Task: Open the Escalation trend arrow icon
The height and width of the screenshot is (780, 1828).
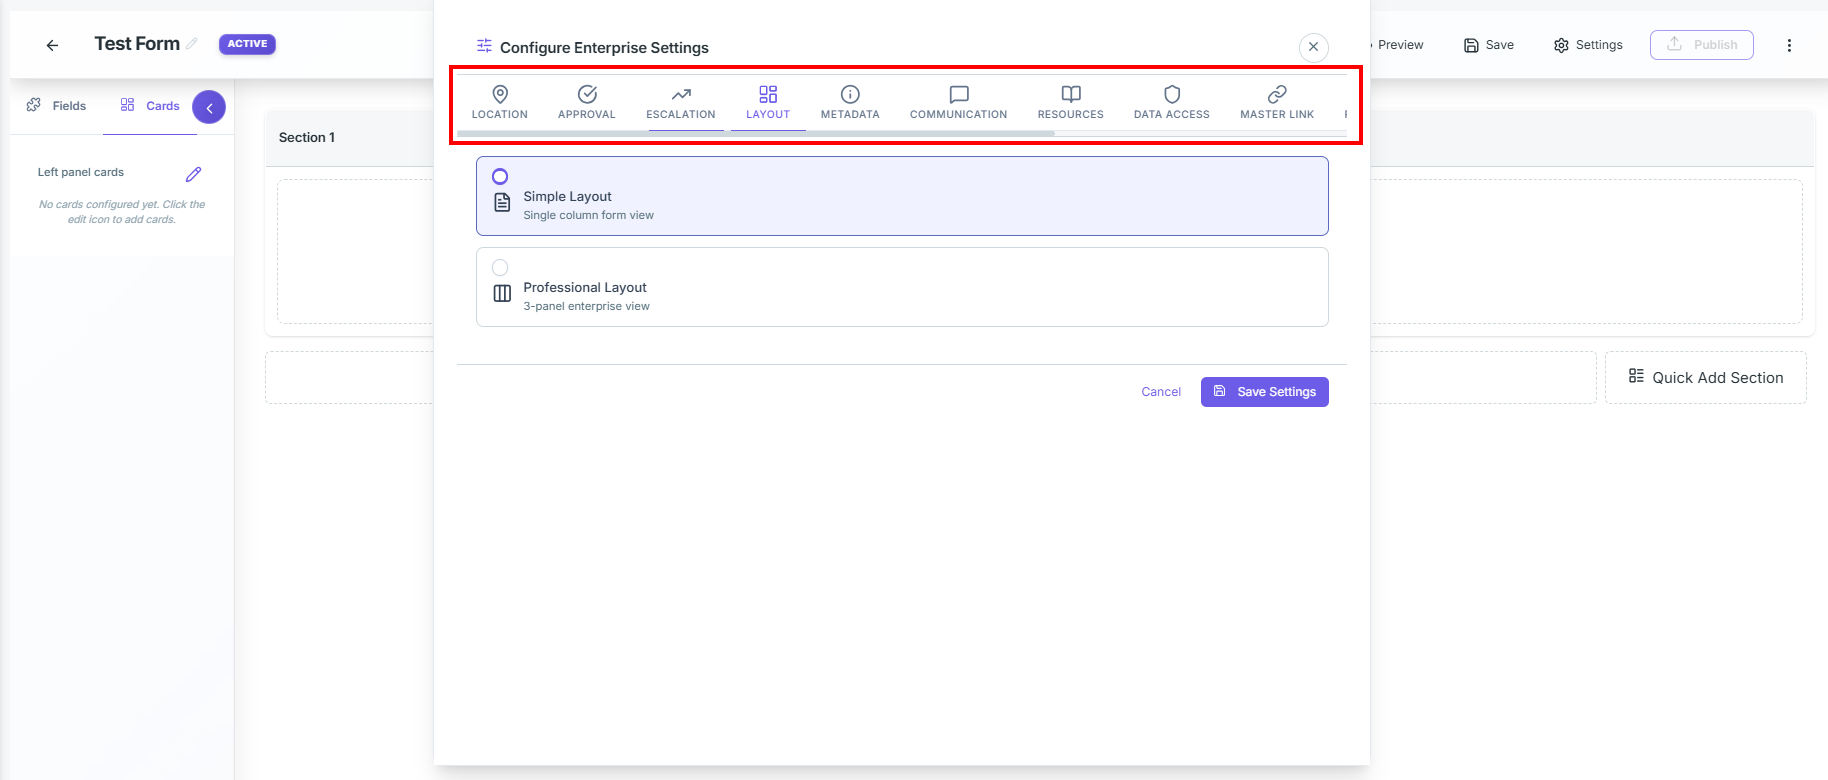Action: coord(681,94)
